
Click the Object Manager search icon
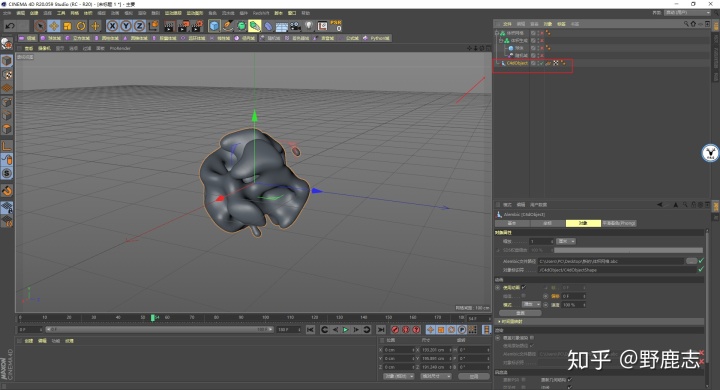click(x=686, y=24)
